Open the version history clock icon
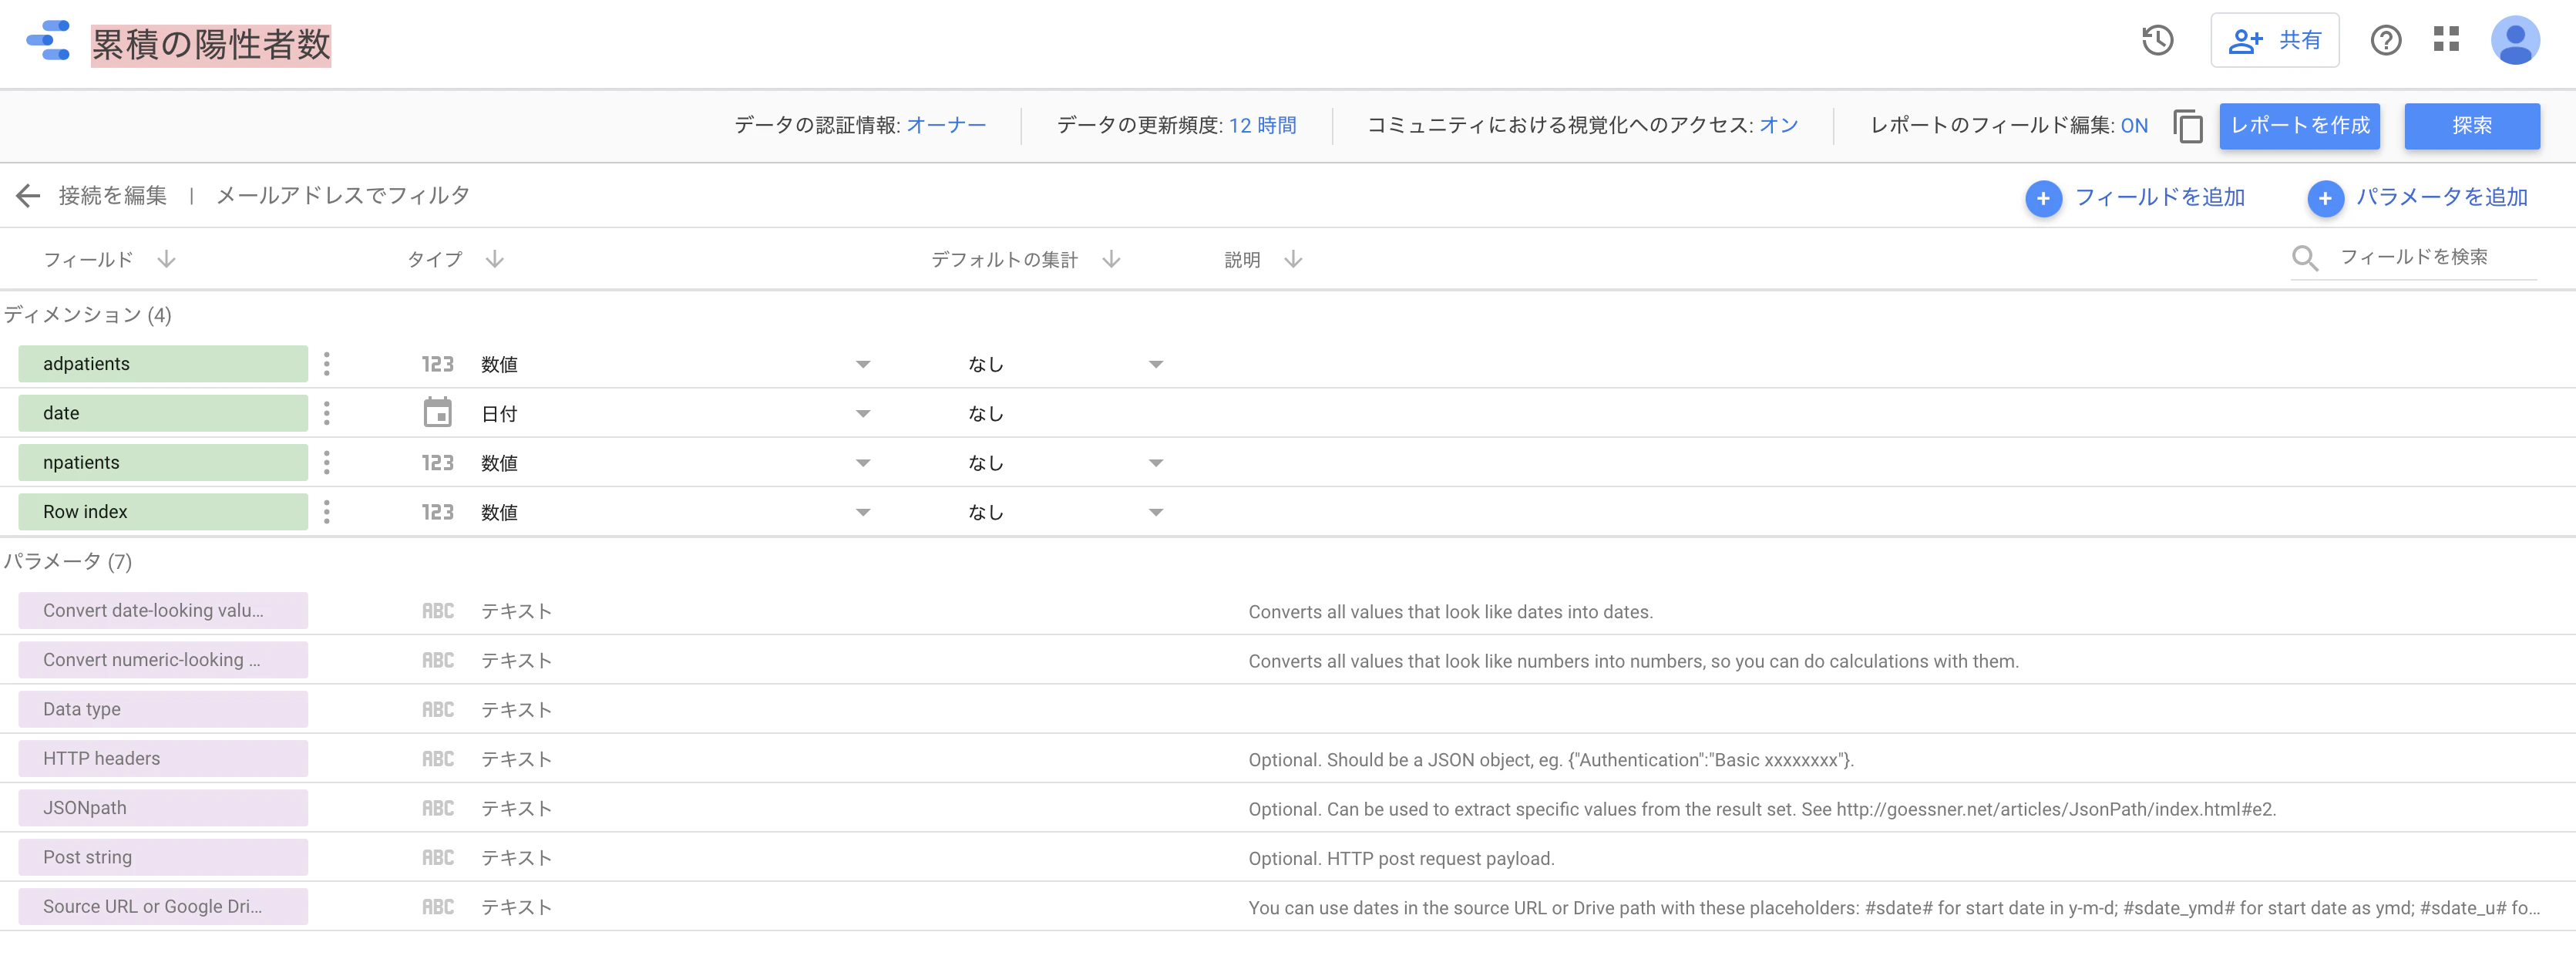 2157,40
